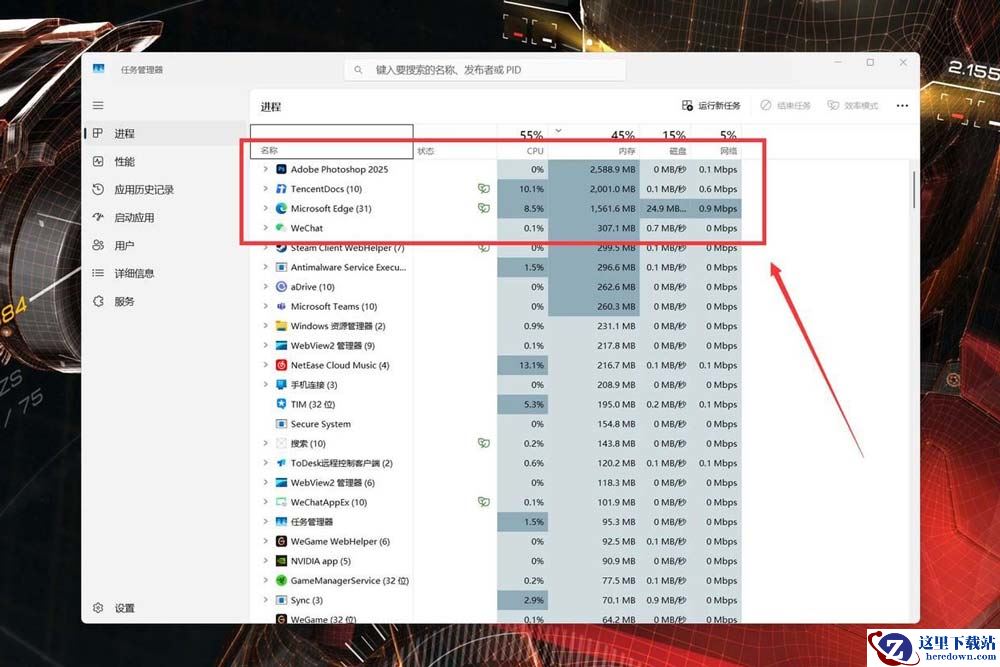Sort processes by the 内存 column header
This screenshot has height=667, width=1000.
coord(594,143)
